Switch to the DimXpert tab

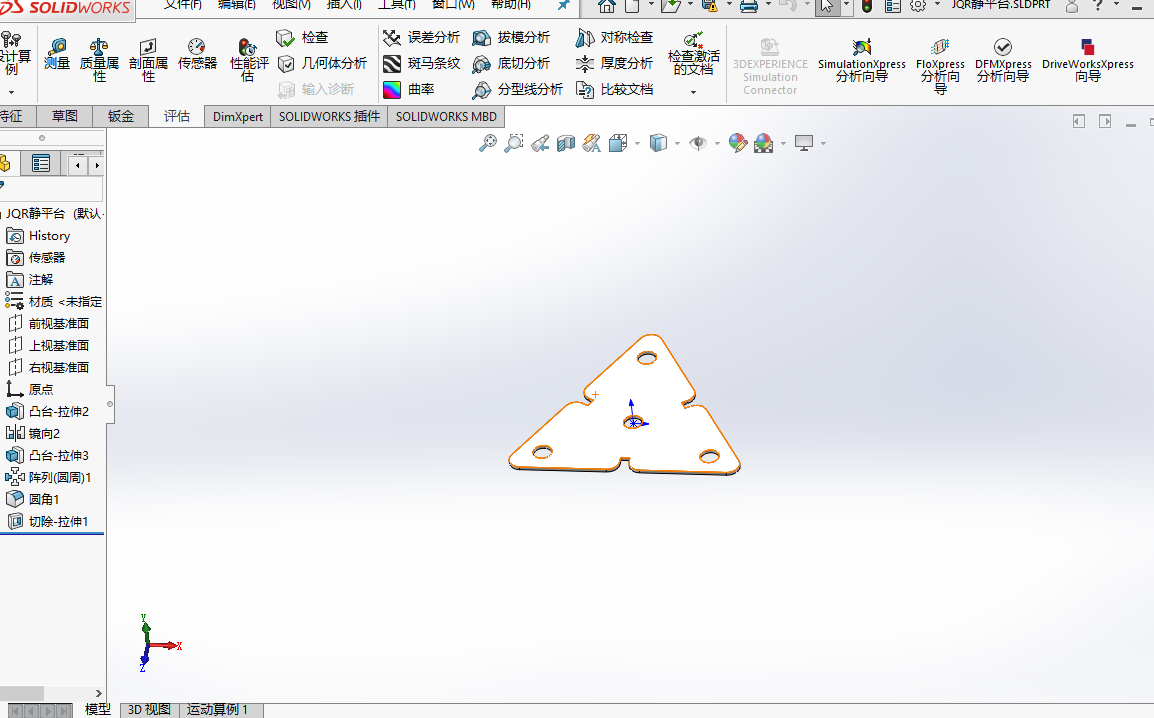(238, 116)
